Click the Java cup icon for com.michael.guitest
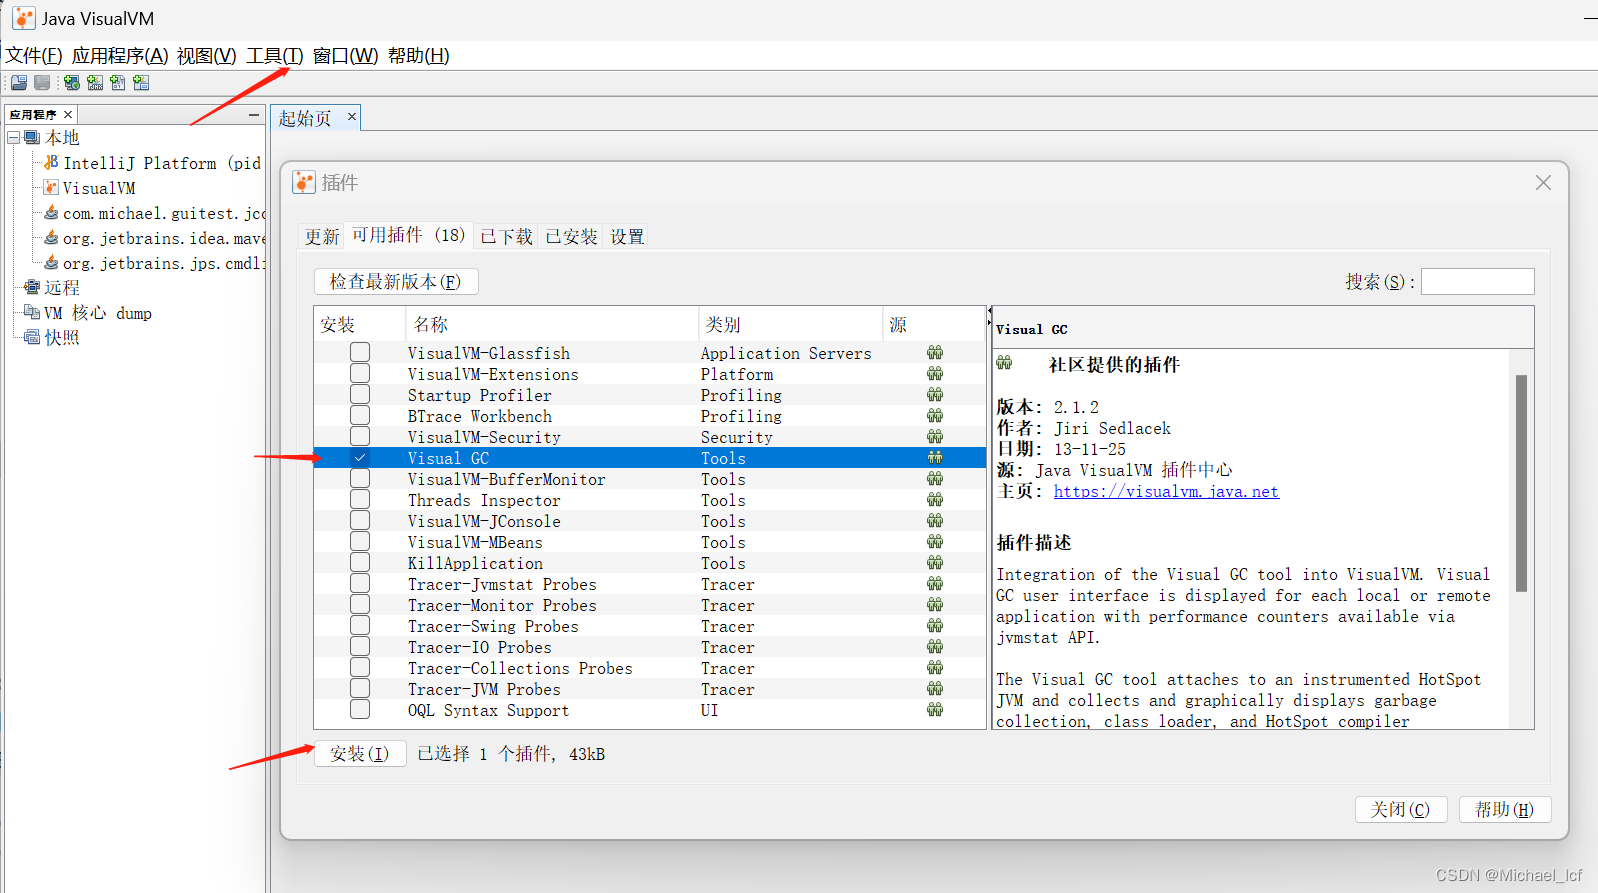 click(52, 212)
